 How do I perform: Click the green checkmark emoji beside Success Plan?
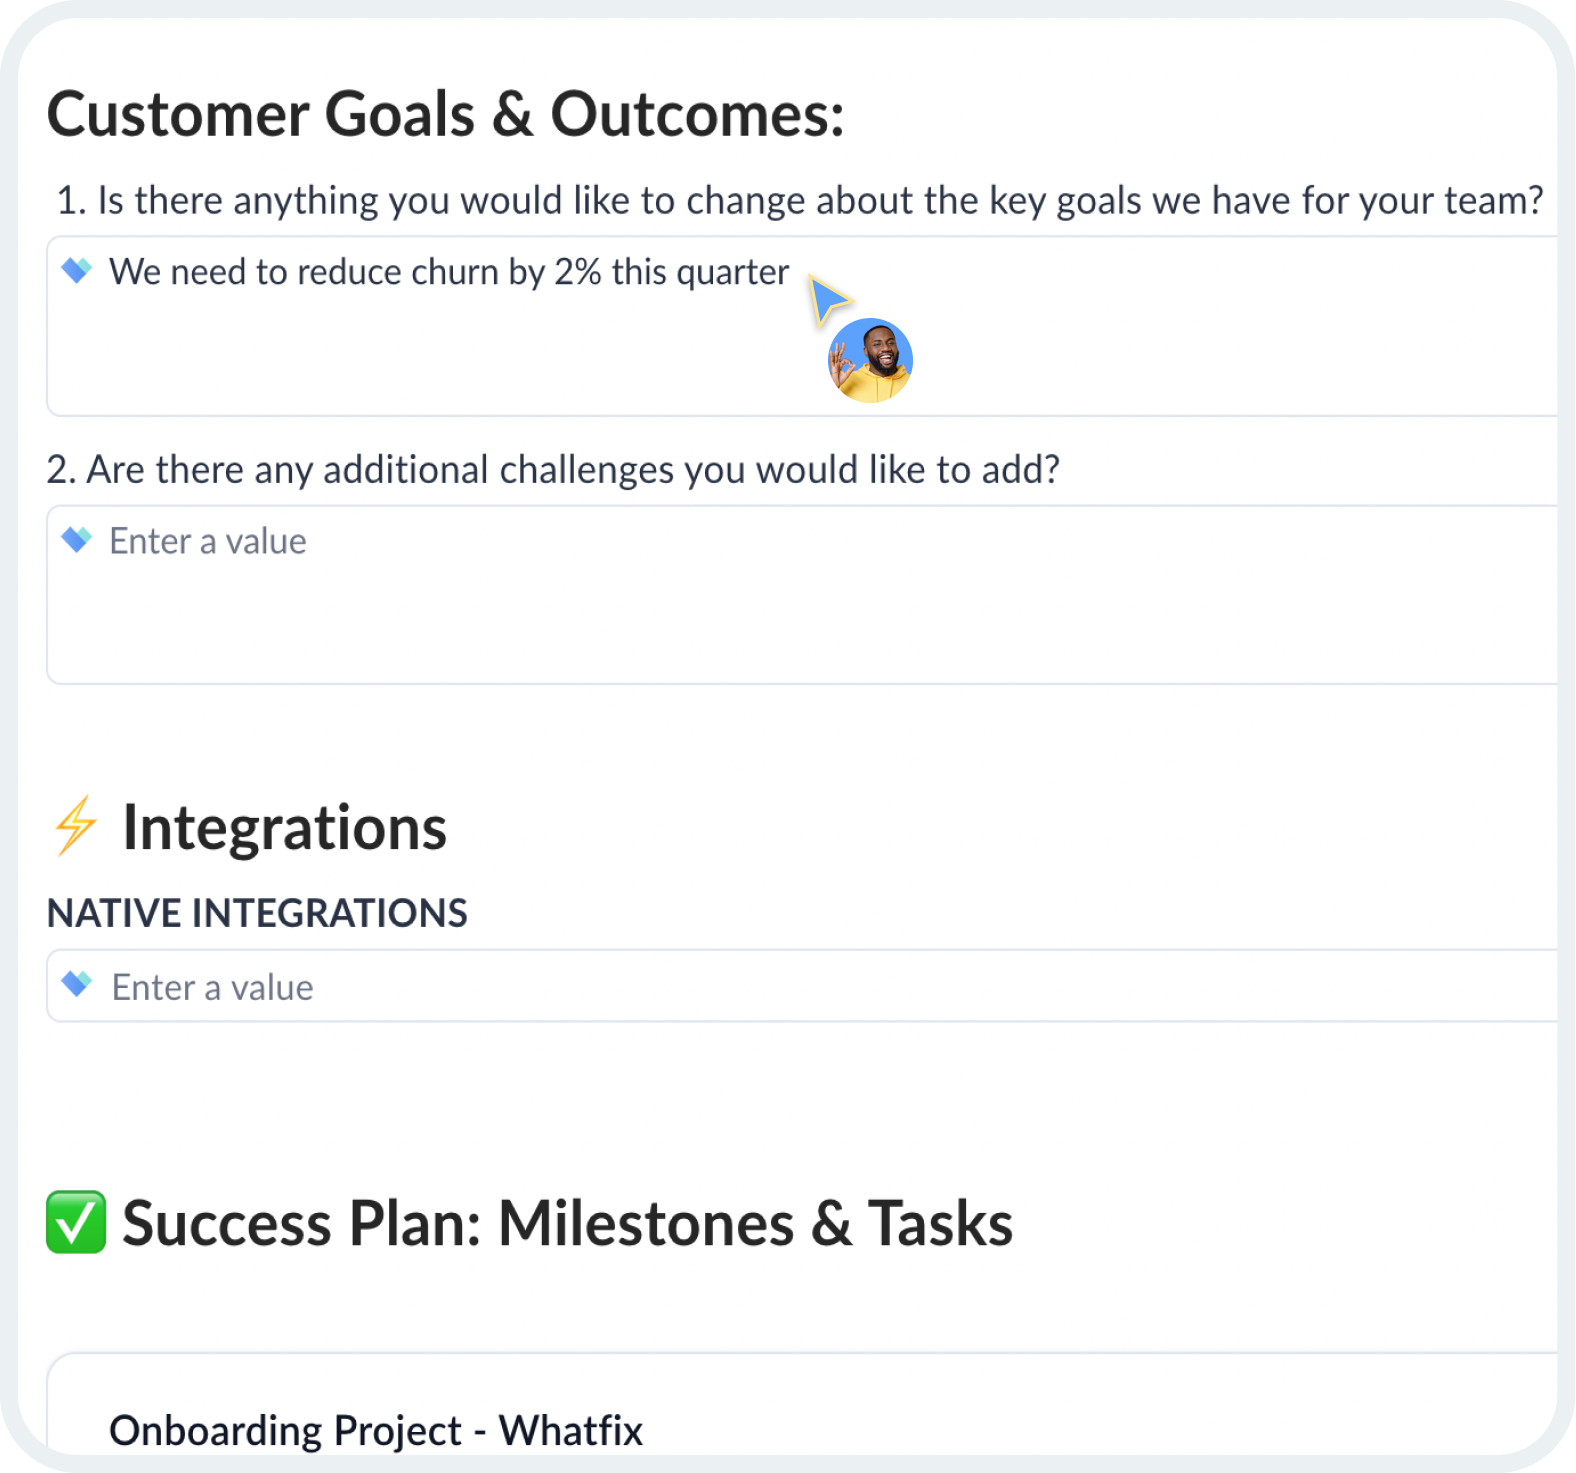(x=76, y=1222)
